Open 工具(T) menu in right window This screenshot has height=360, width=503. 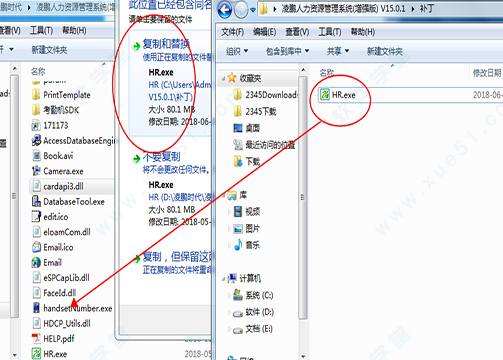(330, 32)
